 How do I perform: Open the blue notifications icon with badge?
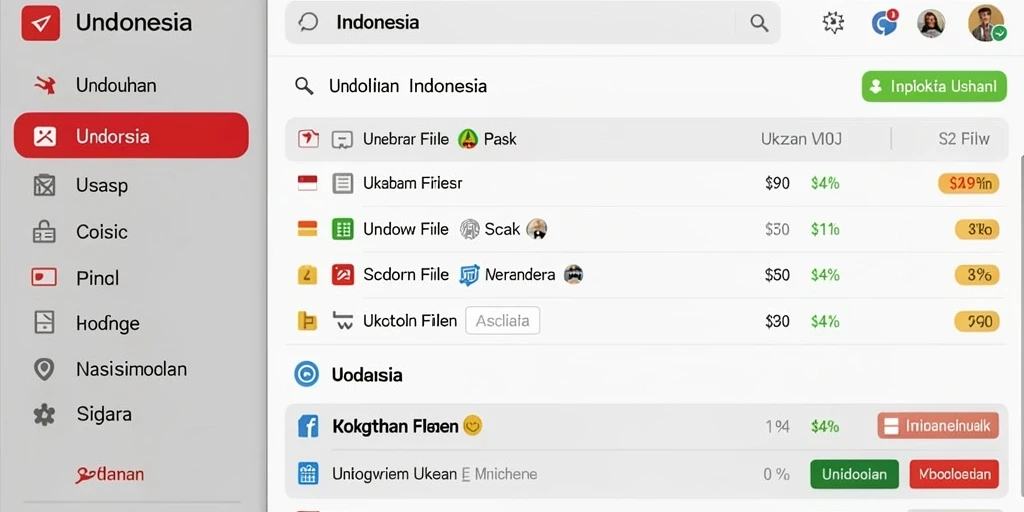(x=885, y=23)
